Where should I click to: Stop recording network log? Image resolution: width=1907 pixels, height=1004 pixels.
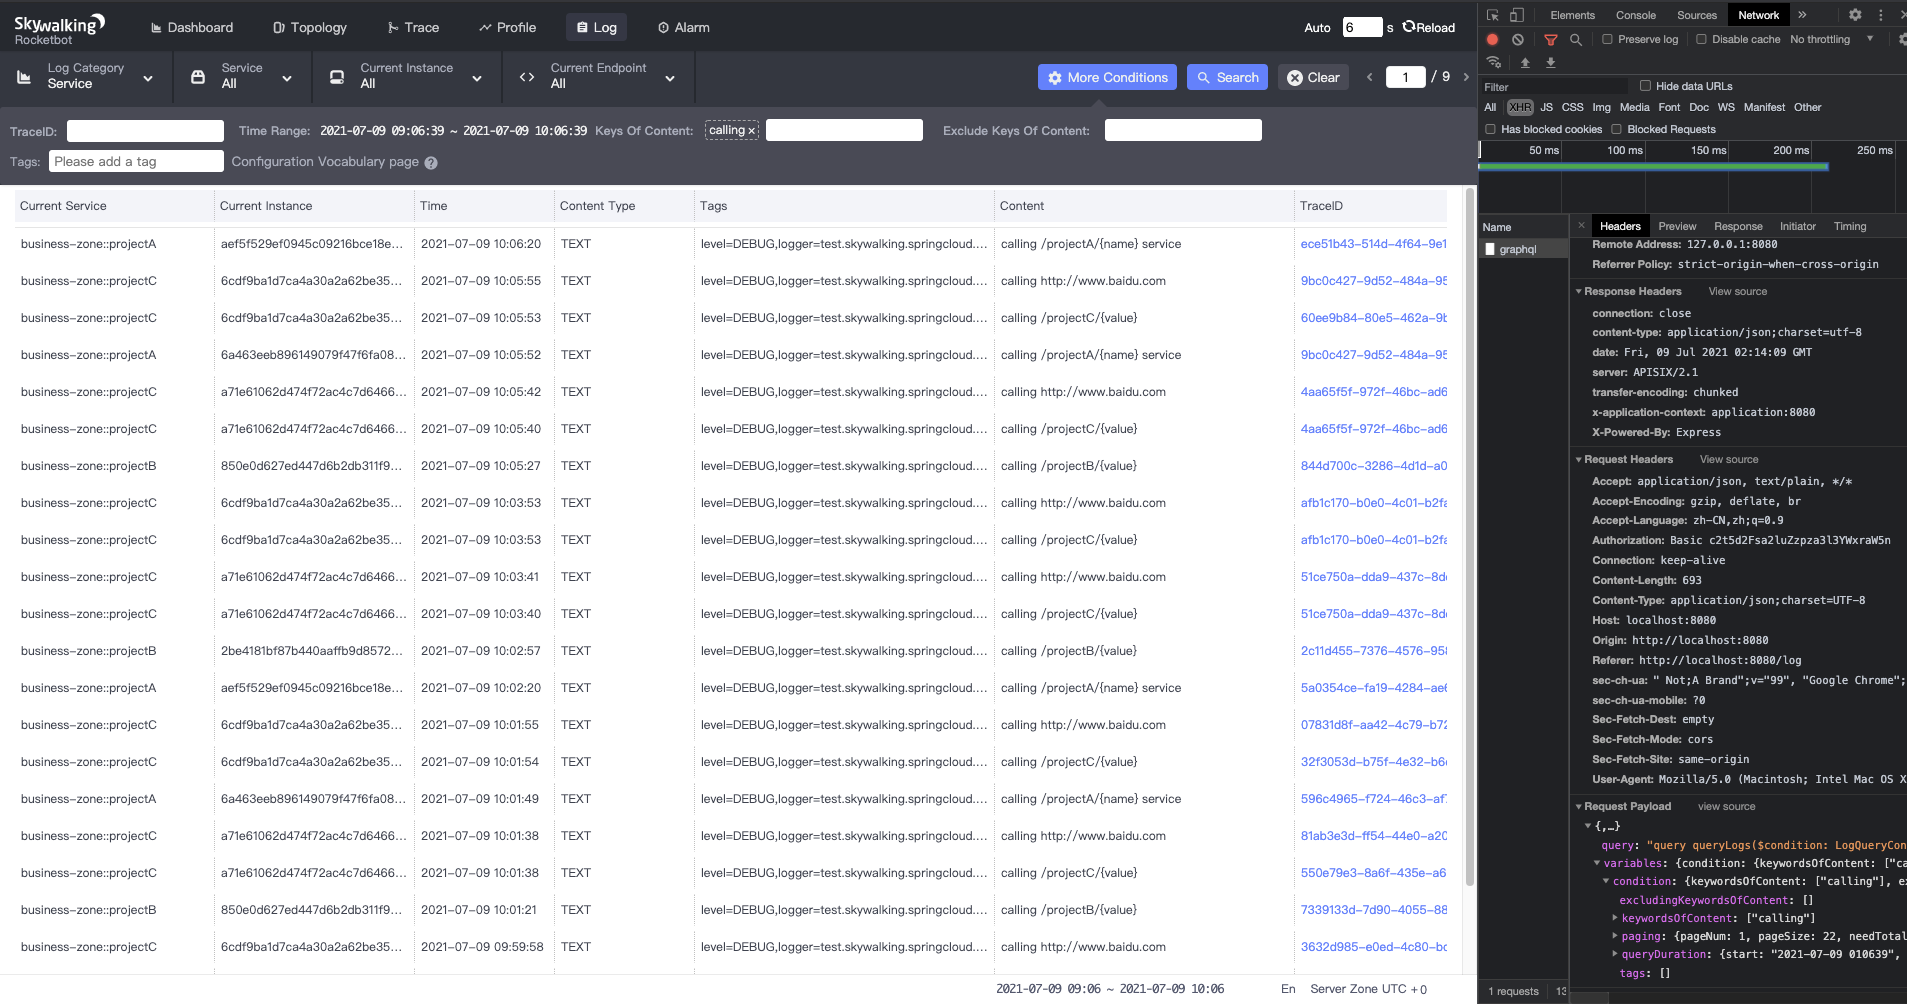[1492, 40]
